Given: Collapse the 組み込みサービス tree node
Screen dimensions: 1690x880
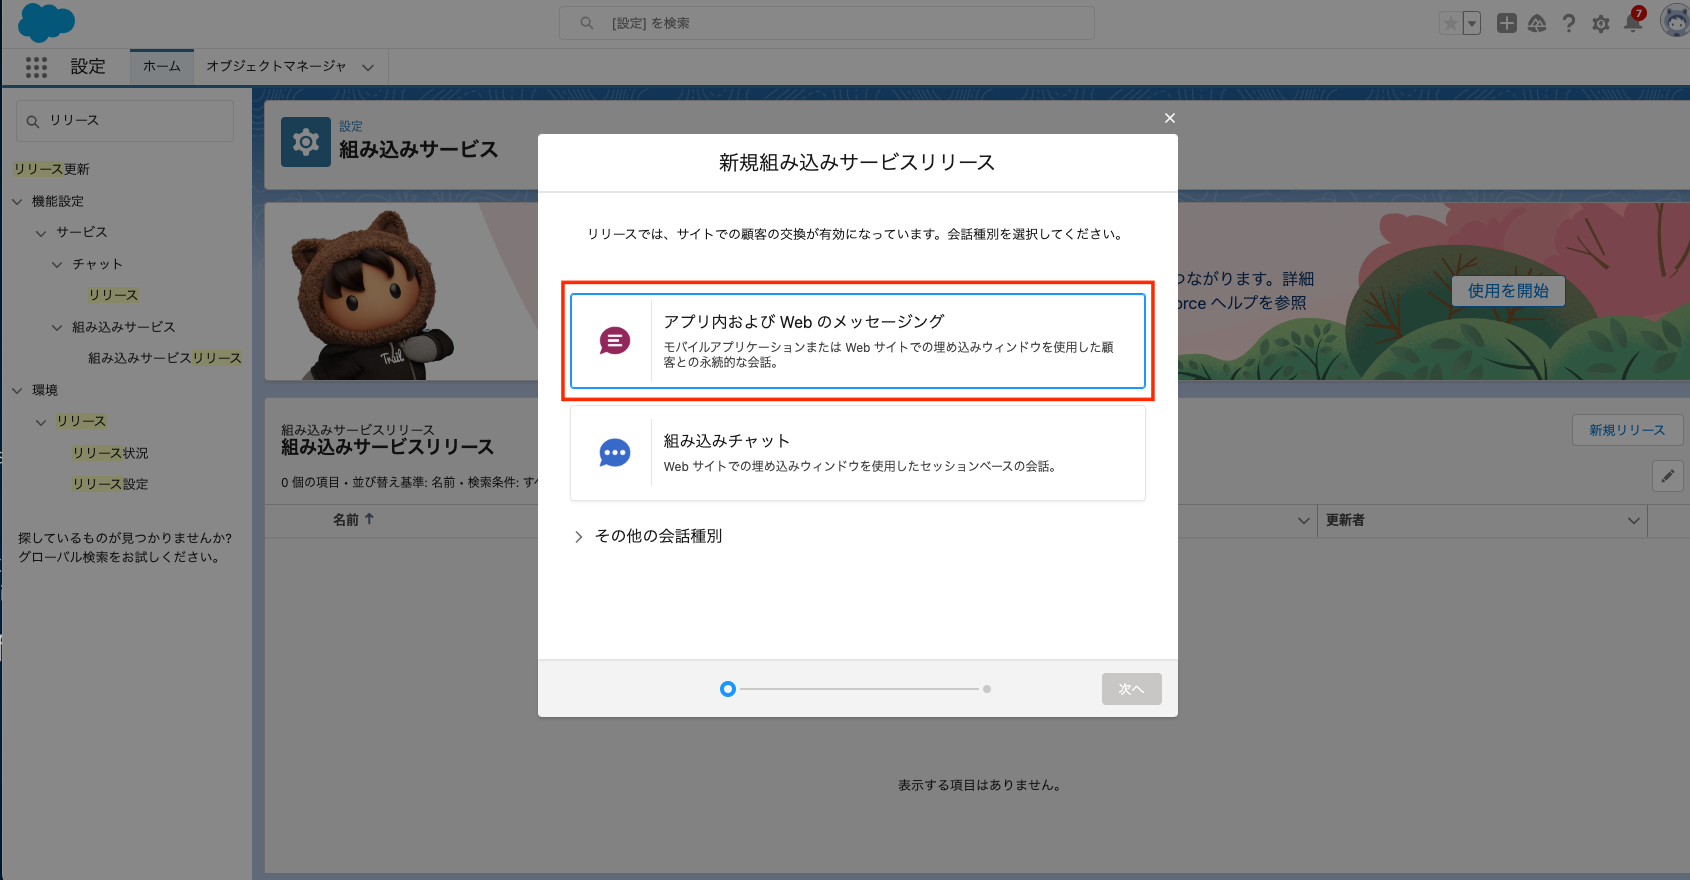Looking at the screenshot, I should click(57, 327).
